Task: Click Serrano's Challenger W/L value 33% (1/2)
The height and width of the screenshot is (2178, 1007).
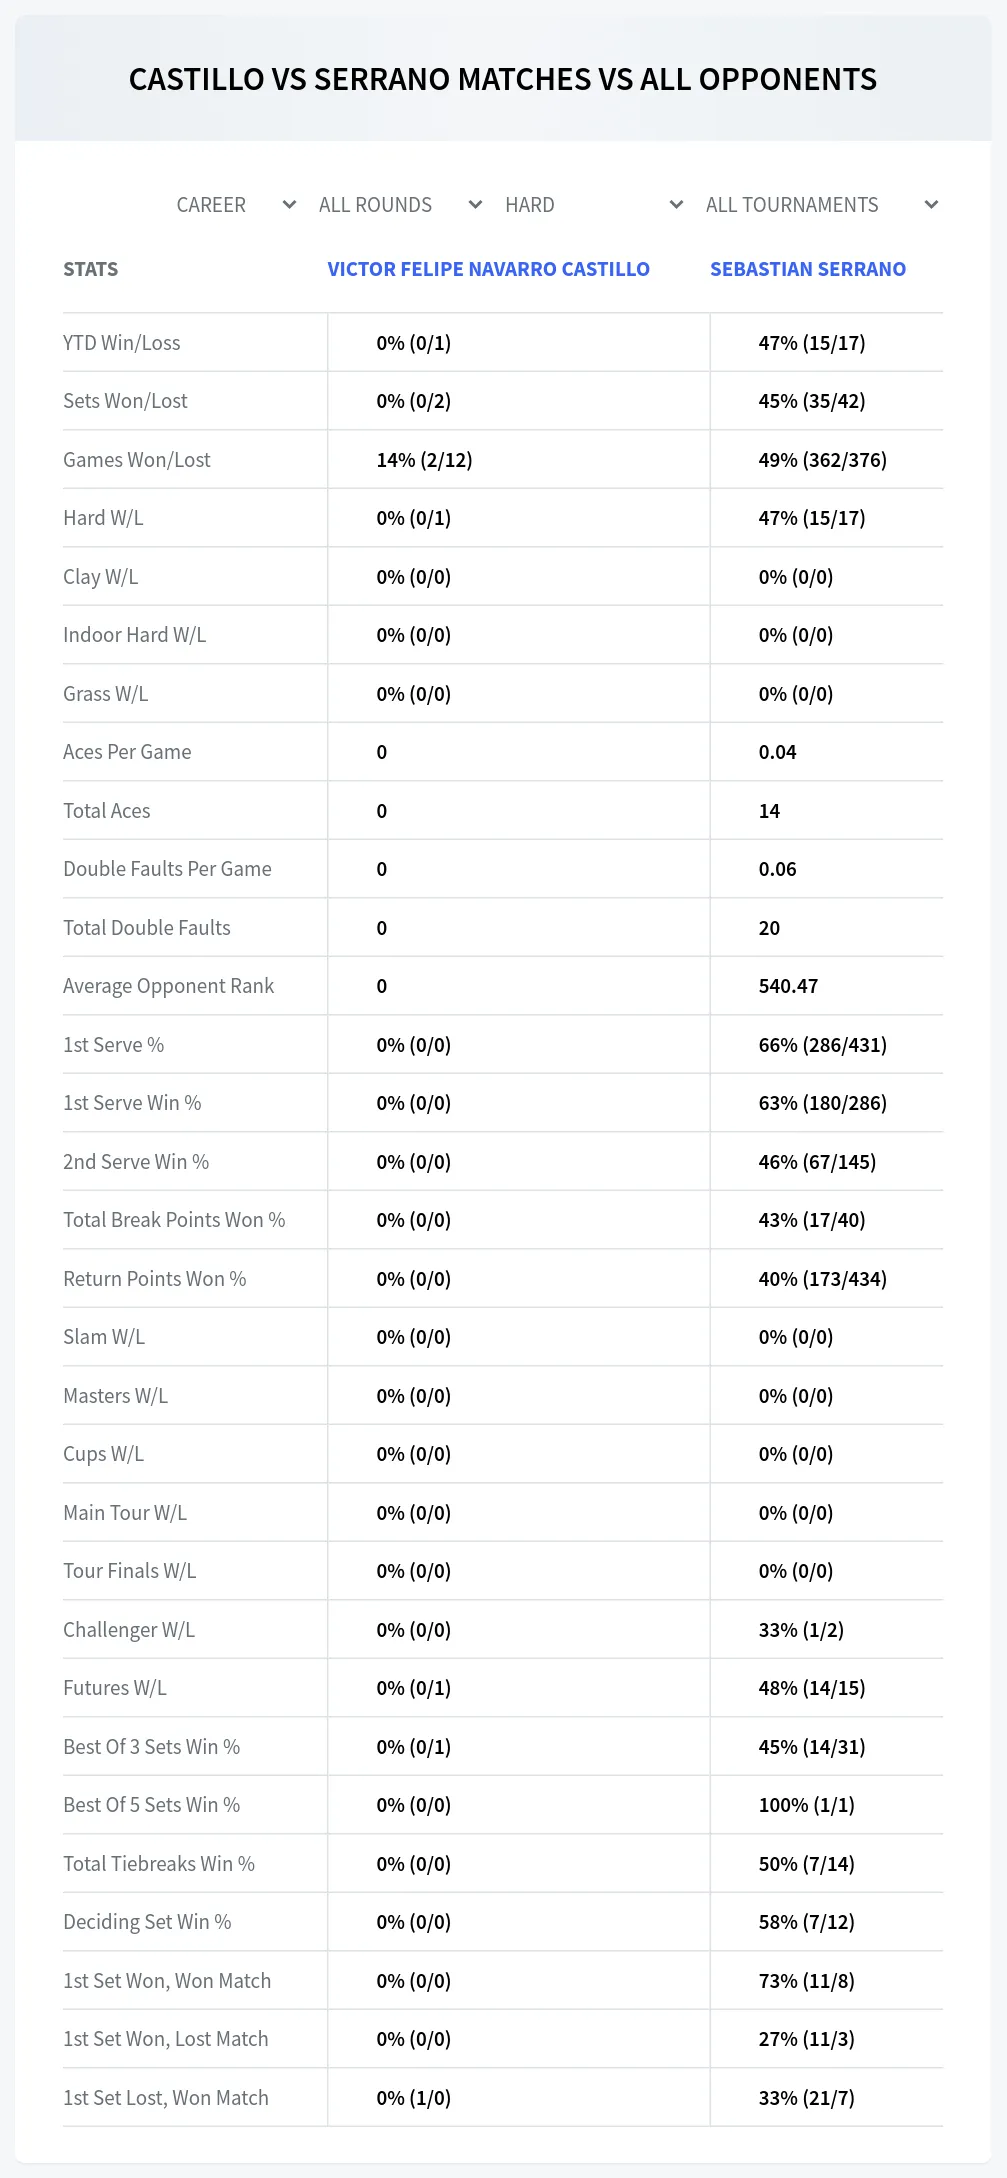Action: click(x=801, y=1630)
